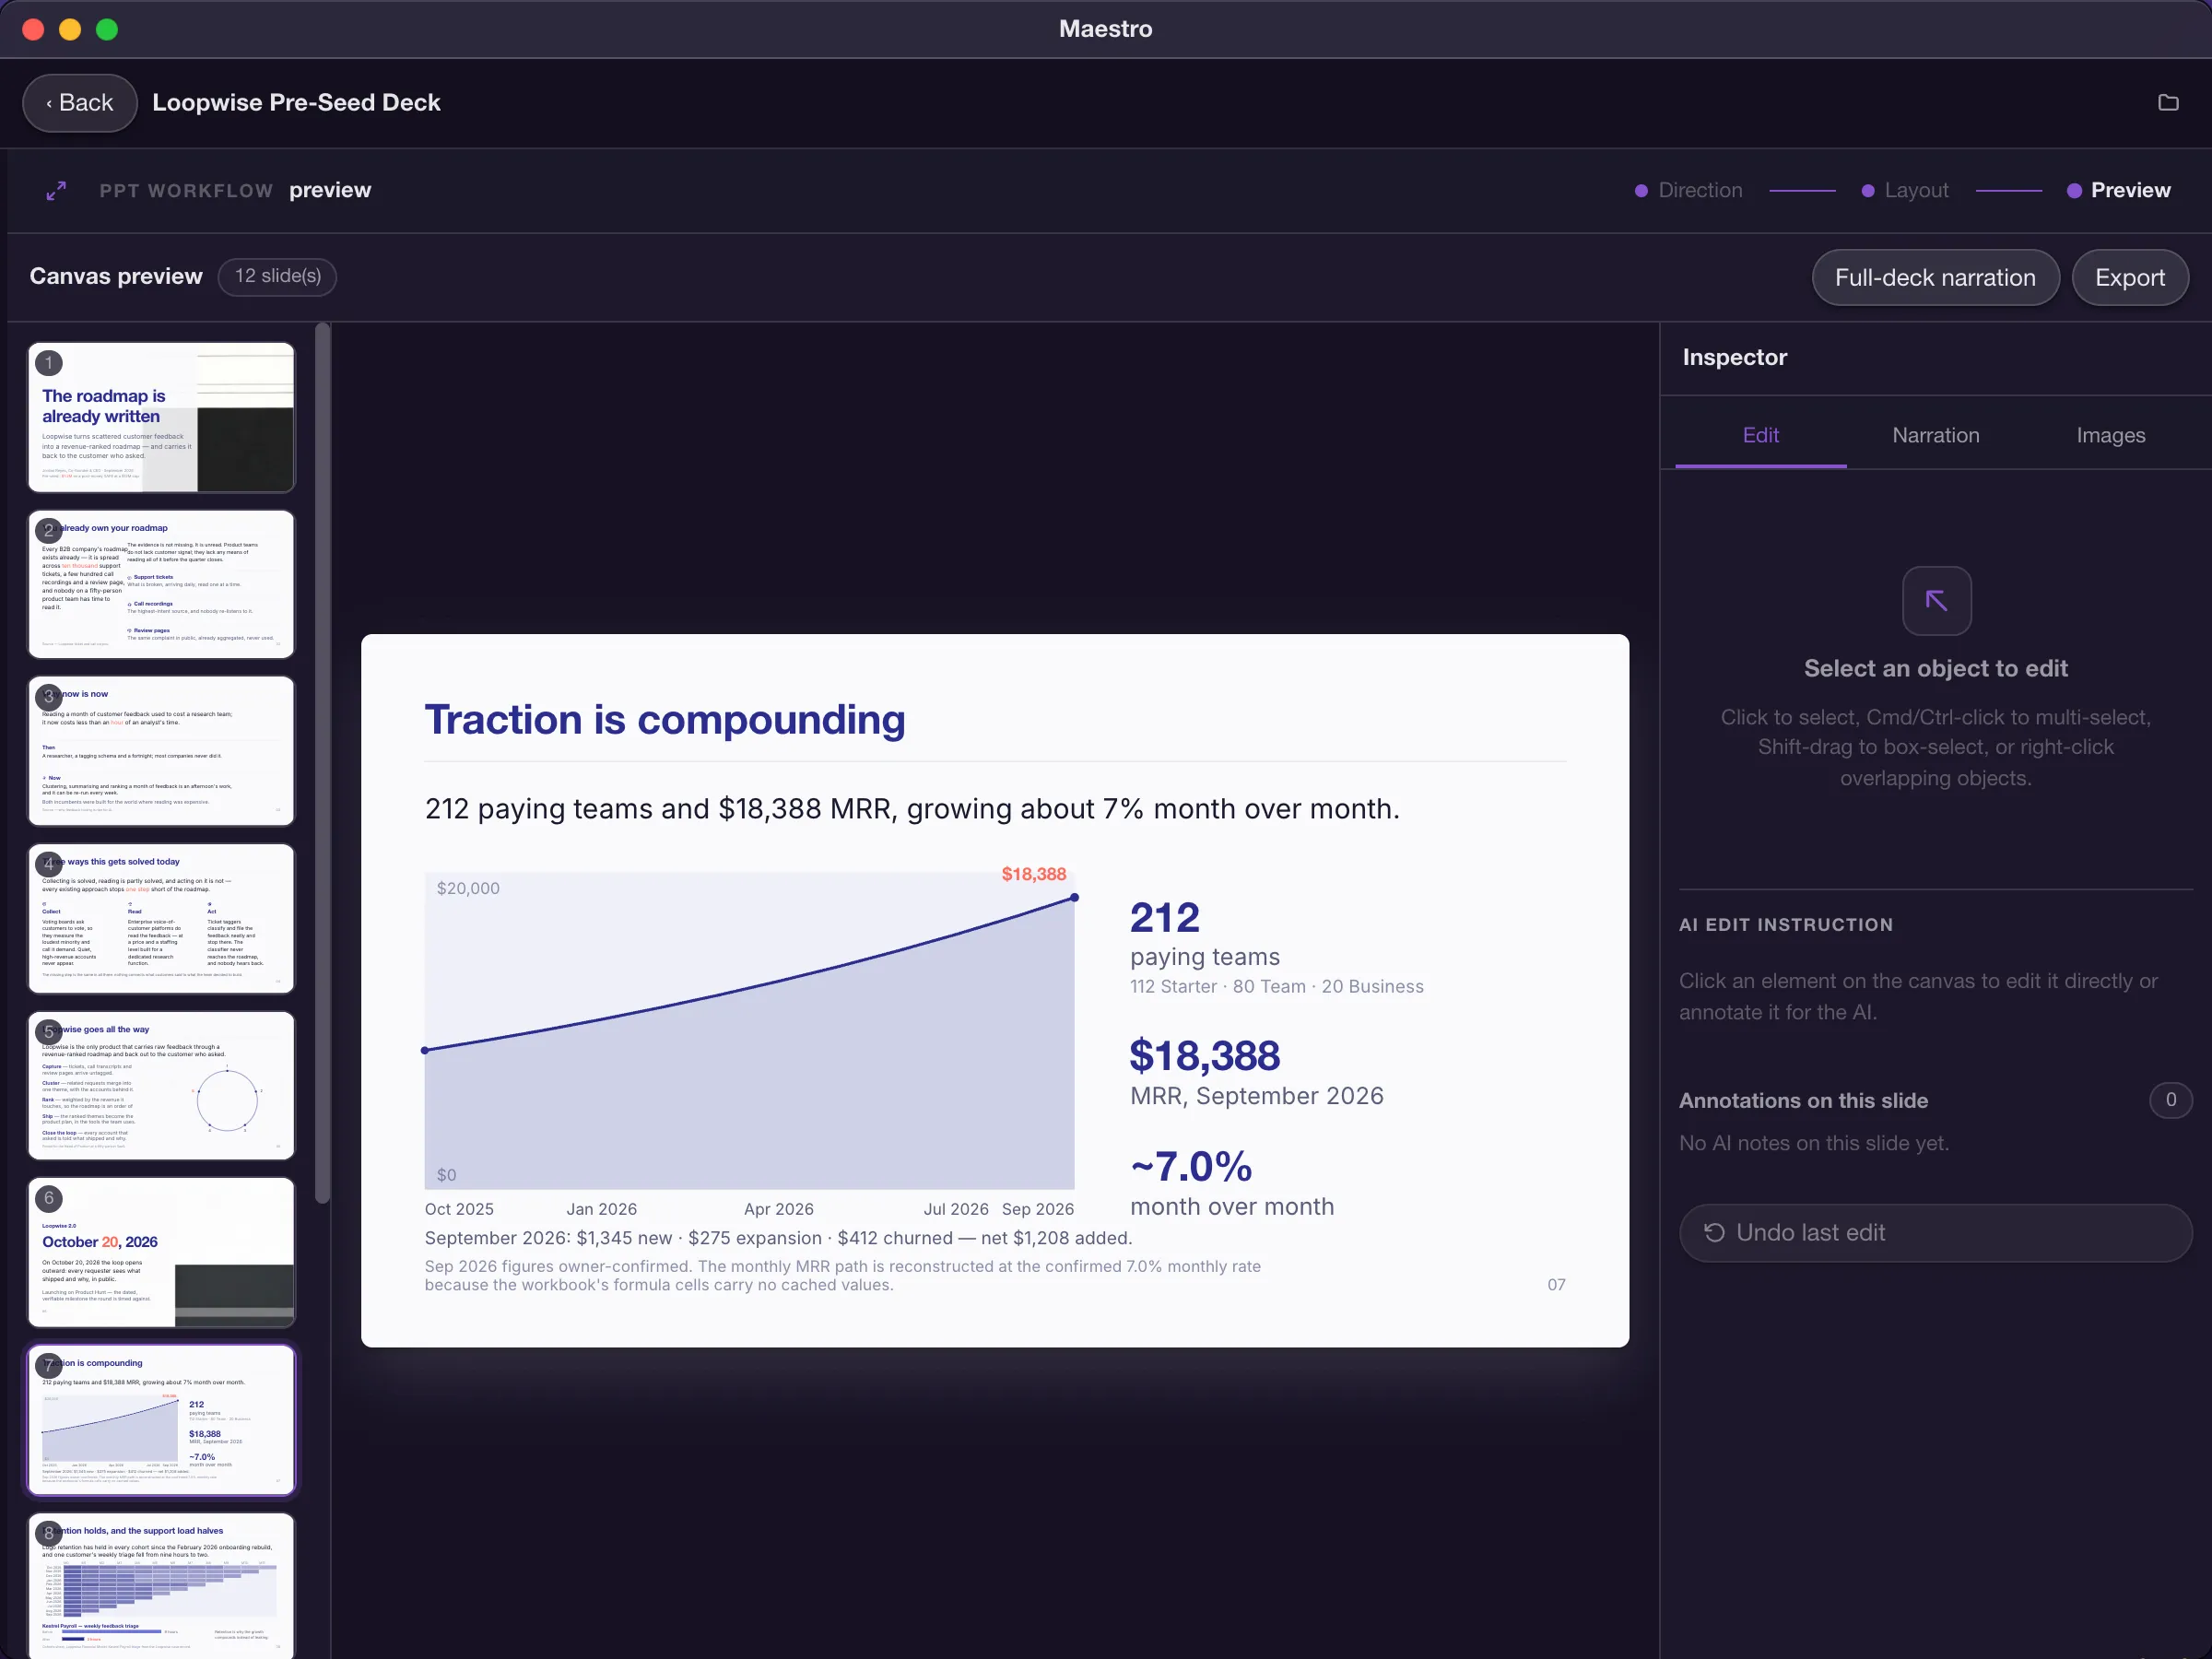Image resolution: width=2212 pixels, height=1659 pixels.
Task: Click the 'Apr 2026' axis label
Action: [778, 1209]
